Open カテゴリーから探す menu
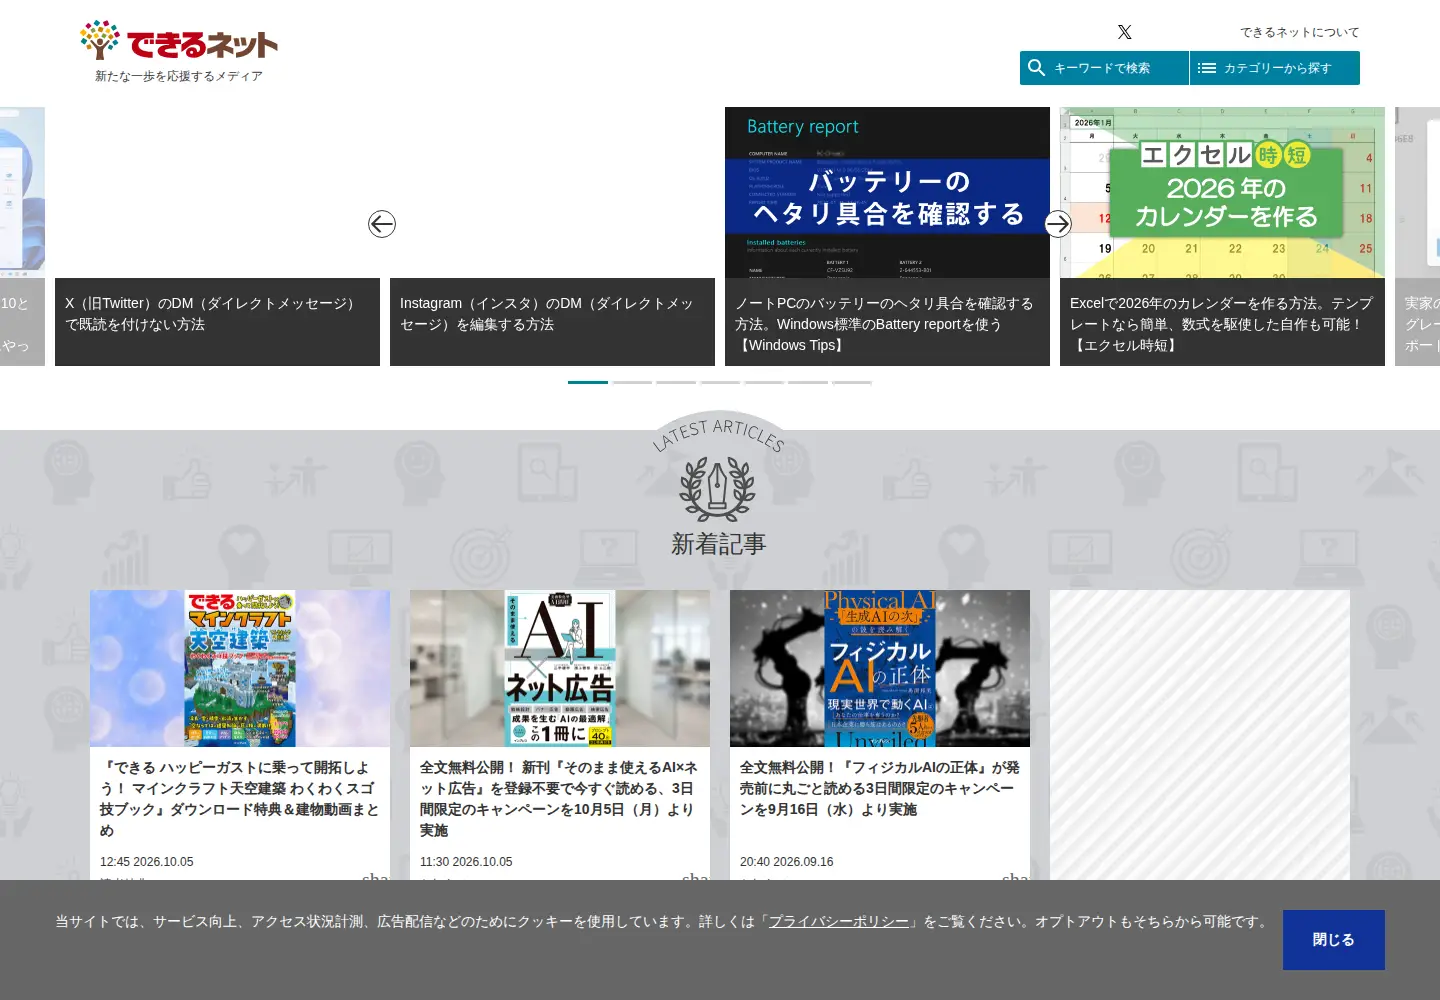 1275,68
